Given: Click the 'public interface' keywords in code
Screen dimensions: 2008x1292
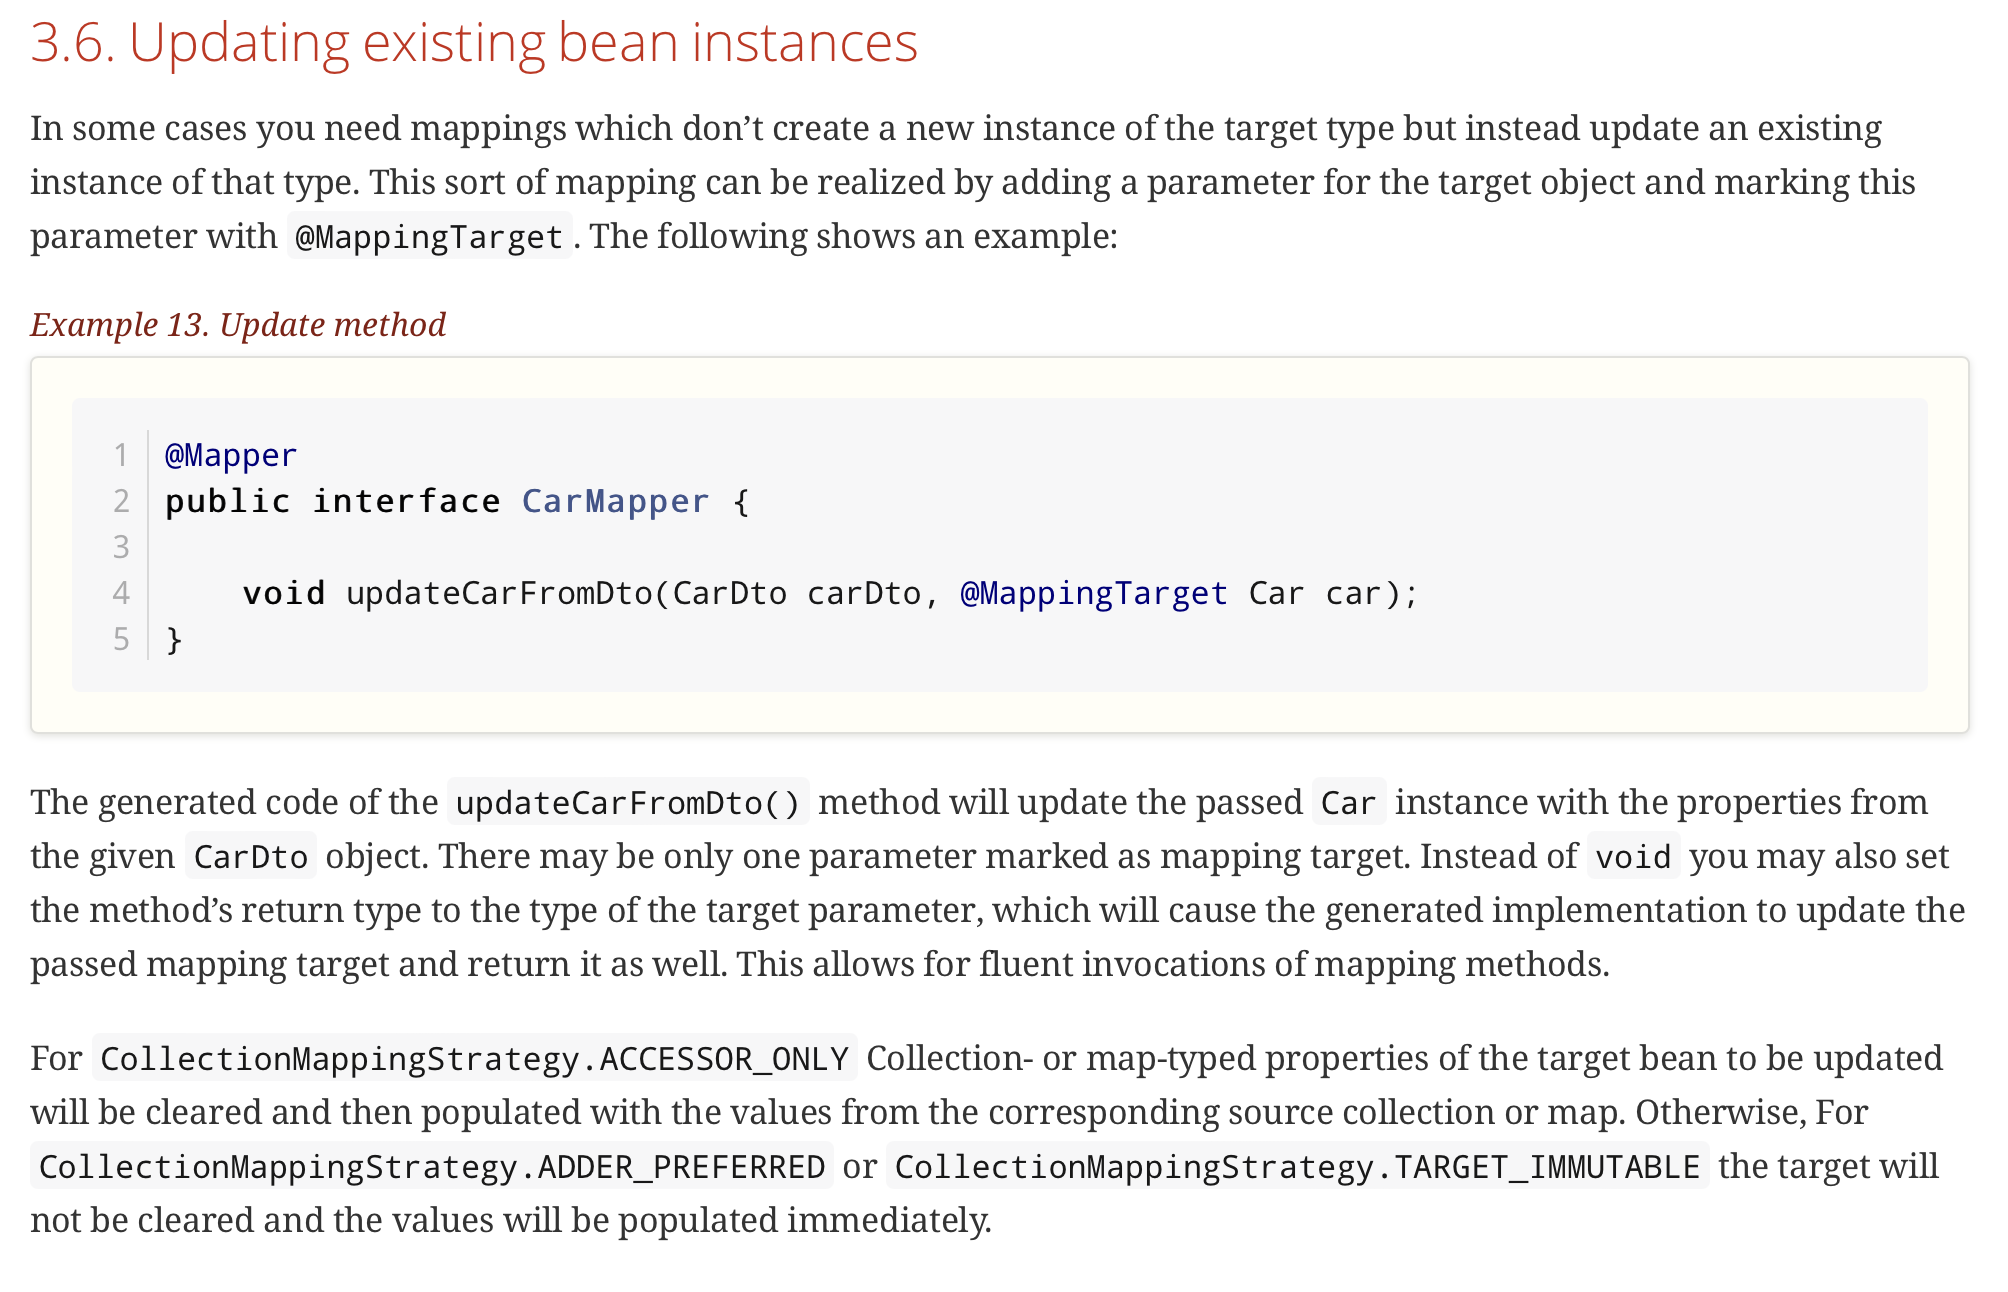Looking at the screenshot, I should [332, 501].
